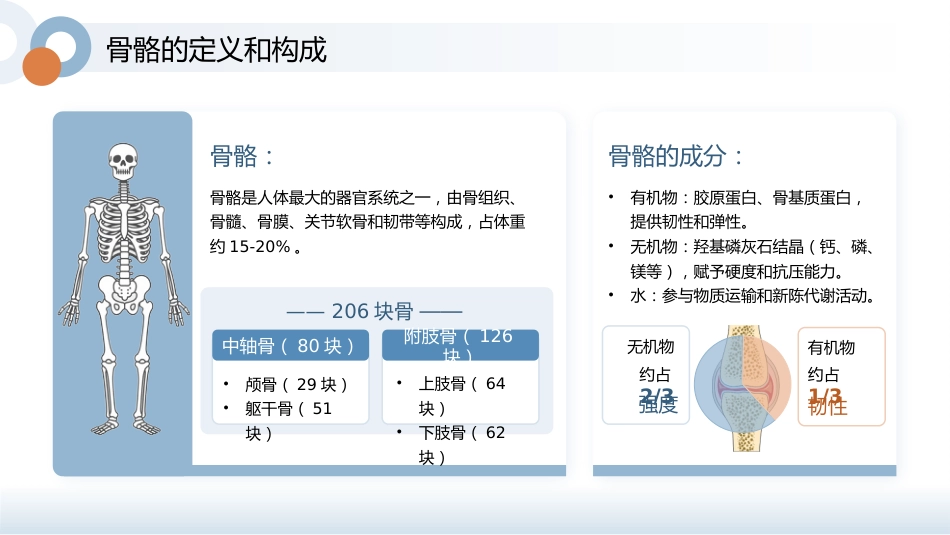
Task: Click the heading 骨骼的成分：
Action: (x=676, y=156)
